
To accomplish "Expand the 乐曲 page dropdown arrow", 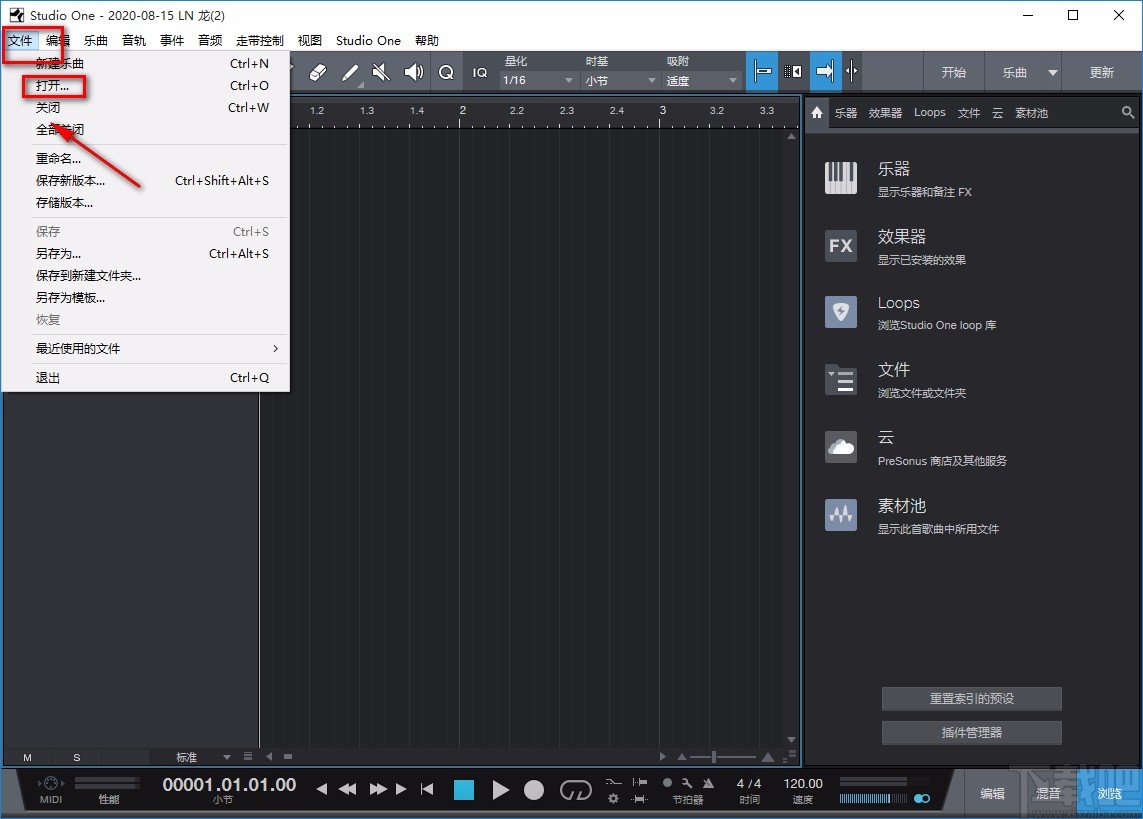I will (1053, 72).
